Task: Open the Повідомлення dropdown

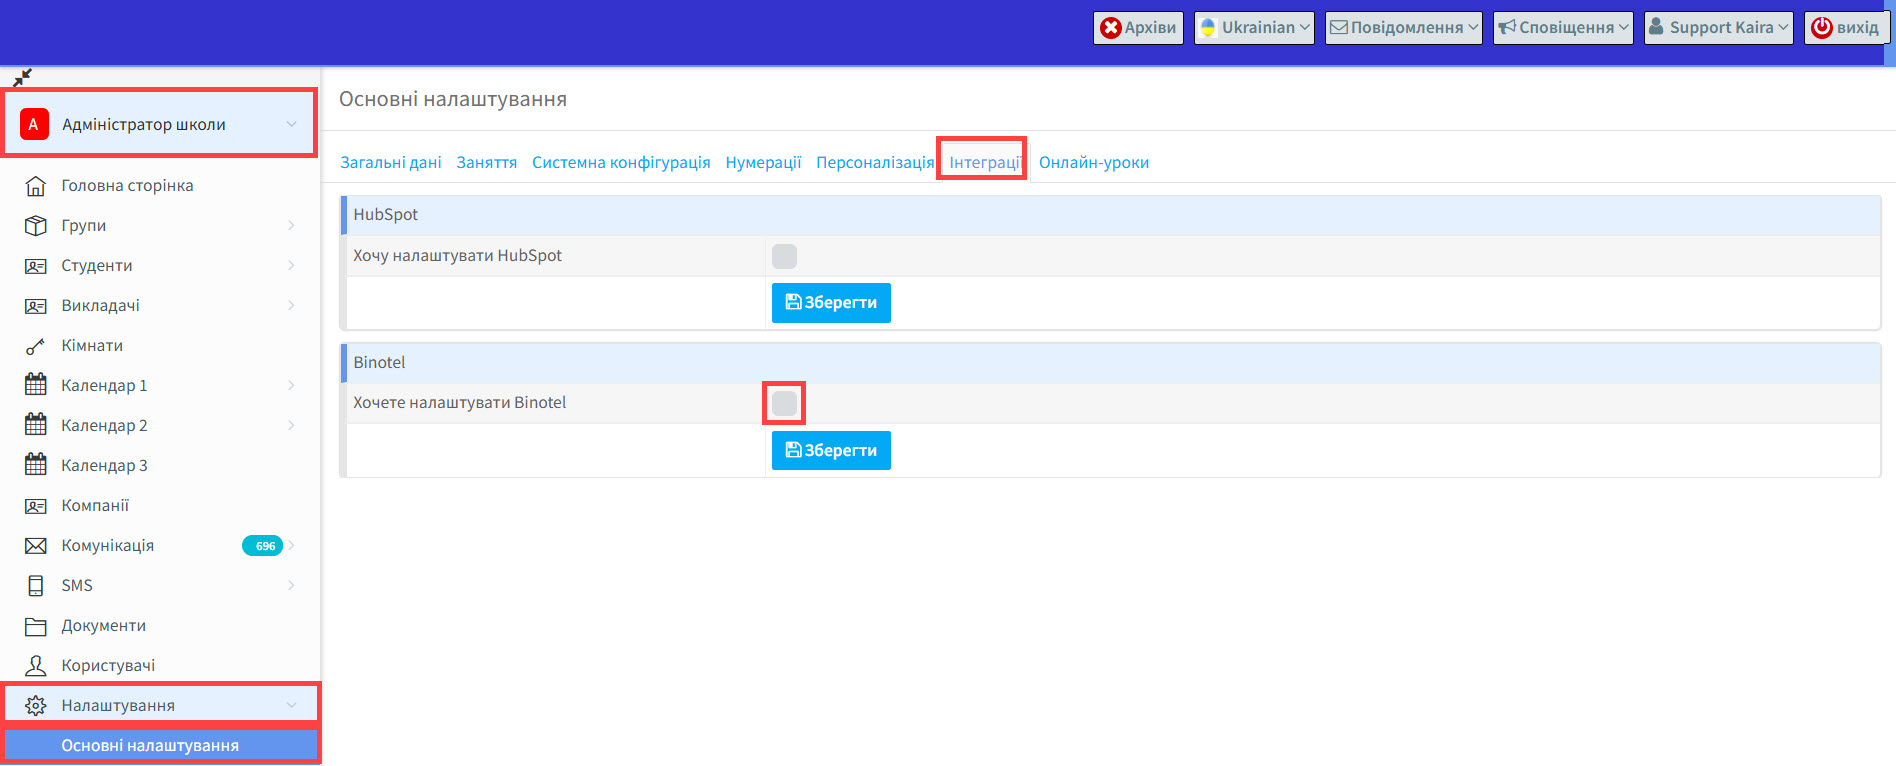Action: pos(1404,28)
